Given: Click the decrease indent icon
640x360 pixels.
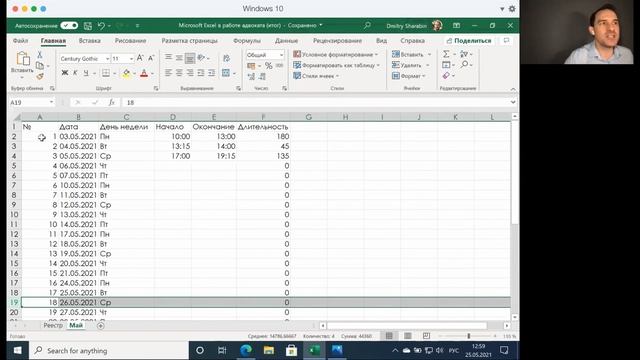Looking at the screenshot, I should [x=200, y=73].
